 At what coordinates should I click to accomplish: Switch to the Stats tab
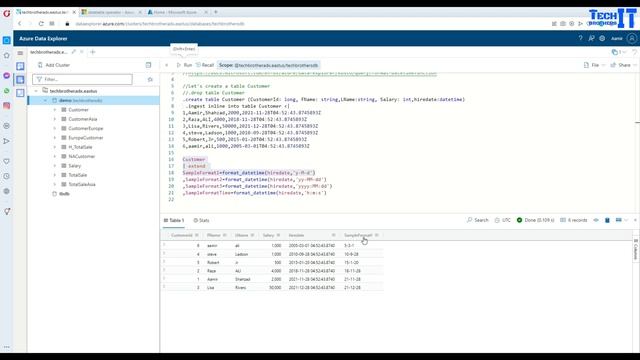pos(201,220)
